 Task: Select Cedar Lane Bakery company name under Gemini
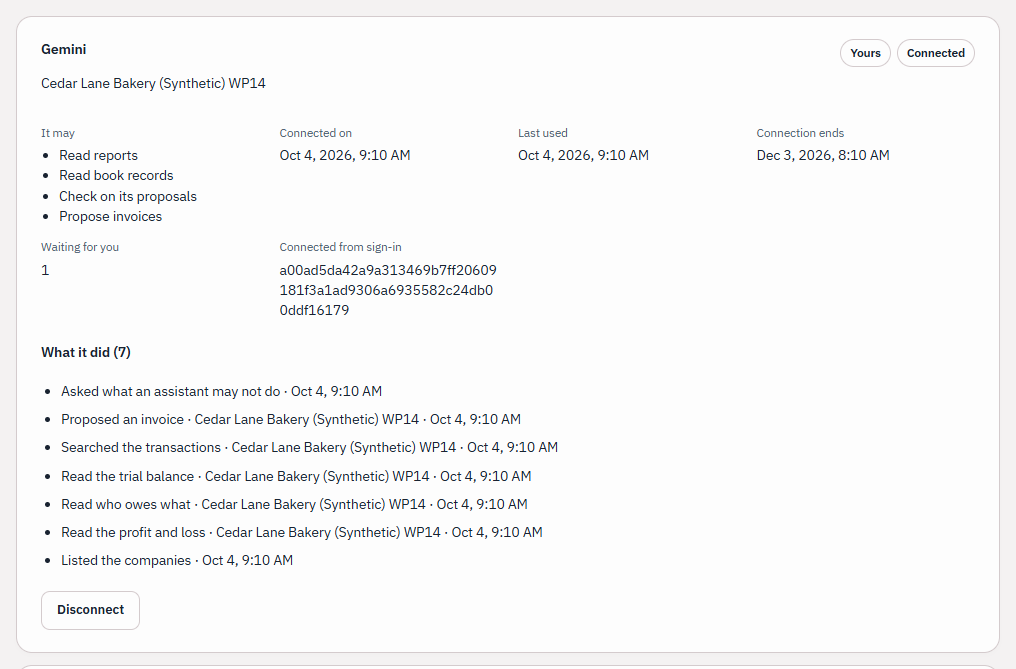tap(154, 83)
